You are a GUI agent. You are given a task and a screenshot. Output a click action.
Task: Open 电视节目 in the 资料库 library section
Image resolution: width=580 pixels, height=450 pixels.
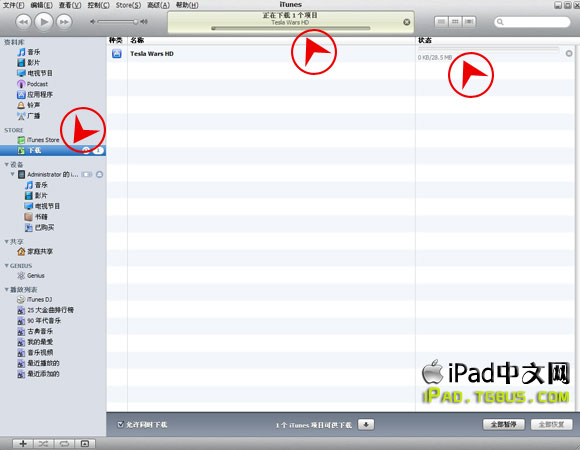click(35, 73)
